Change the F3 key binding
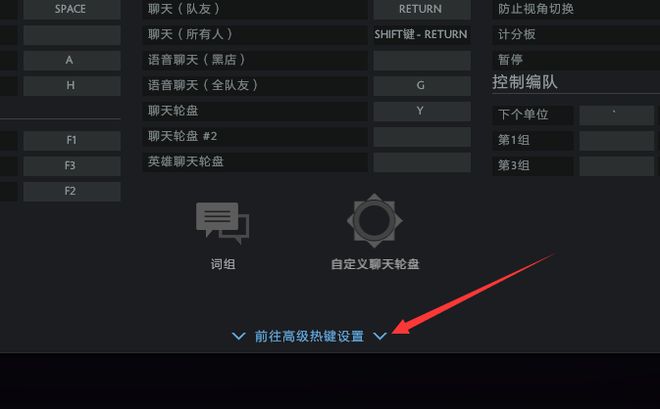Viewport: 660px width, 409px height. coord(72,166)
